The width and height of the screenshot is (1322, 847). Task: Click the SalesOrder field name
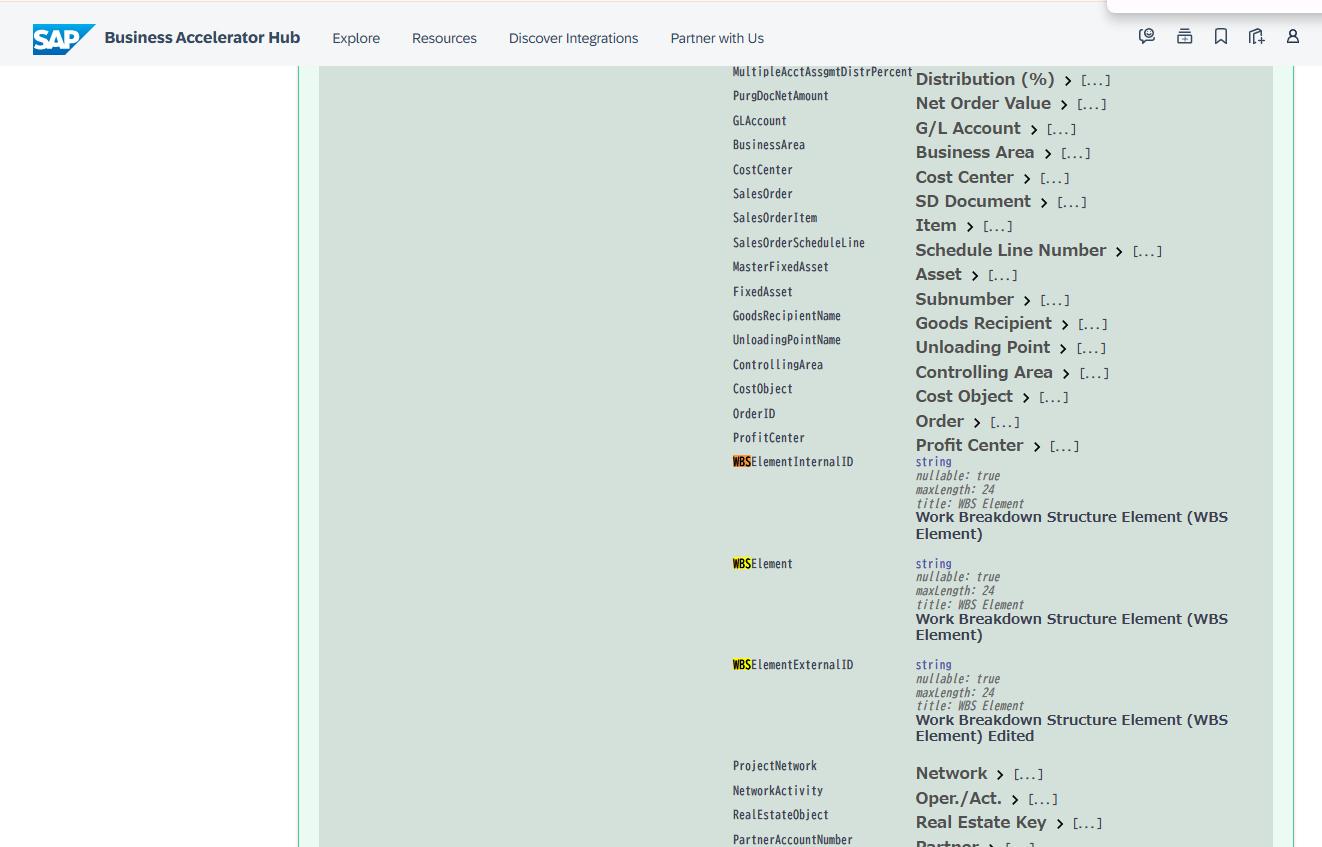763,194
